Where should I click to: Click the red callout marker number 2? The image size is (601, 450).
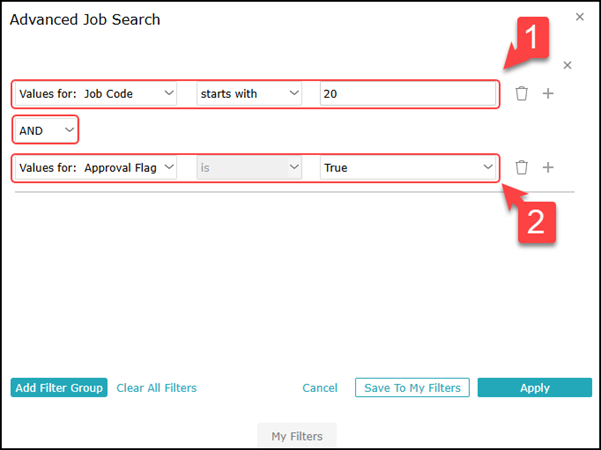pos(536,222)
